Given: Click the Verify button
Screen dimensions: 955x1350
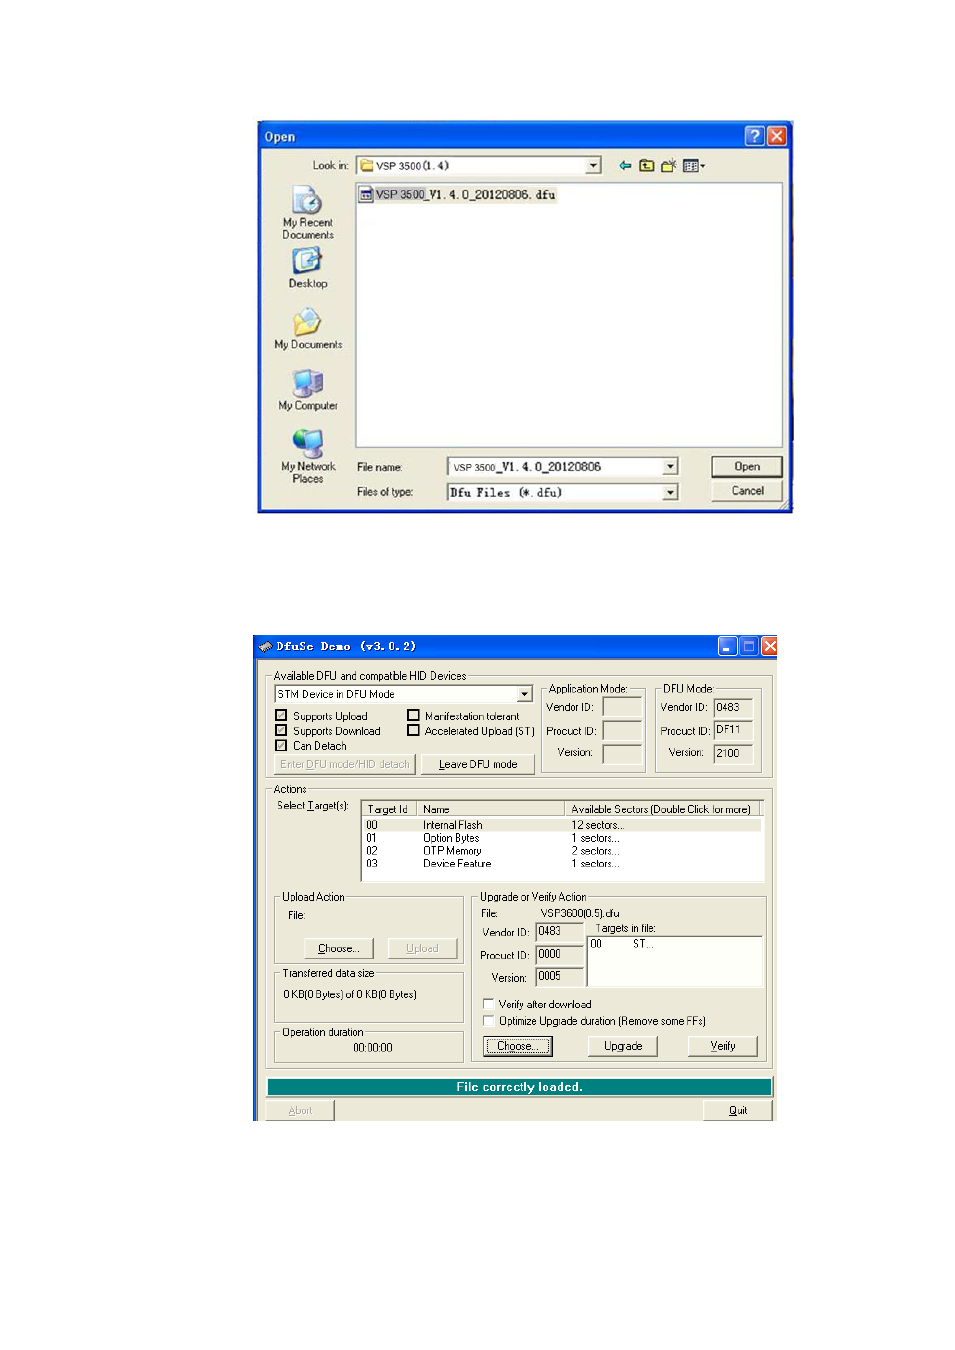Looking at the screenshot, I should (722, 1046).
